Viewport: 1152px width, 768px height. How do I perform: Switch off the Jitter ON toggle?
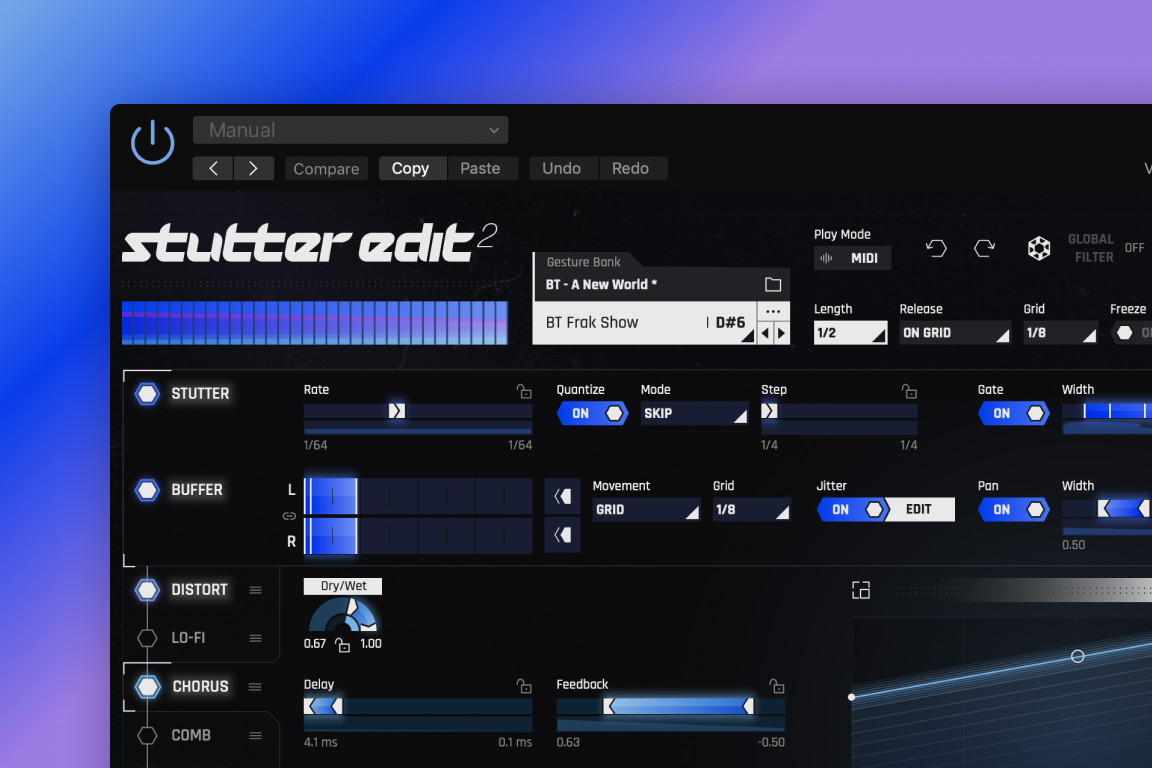click(x=853, y=509)
